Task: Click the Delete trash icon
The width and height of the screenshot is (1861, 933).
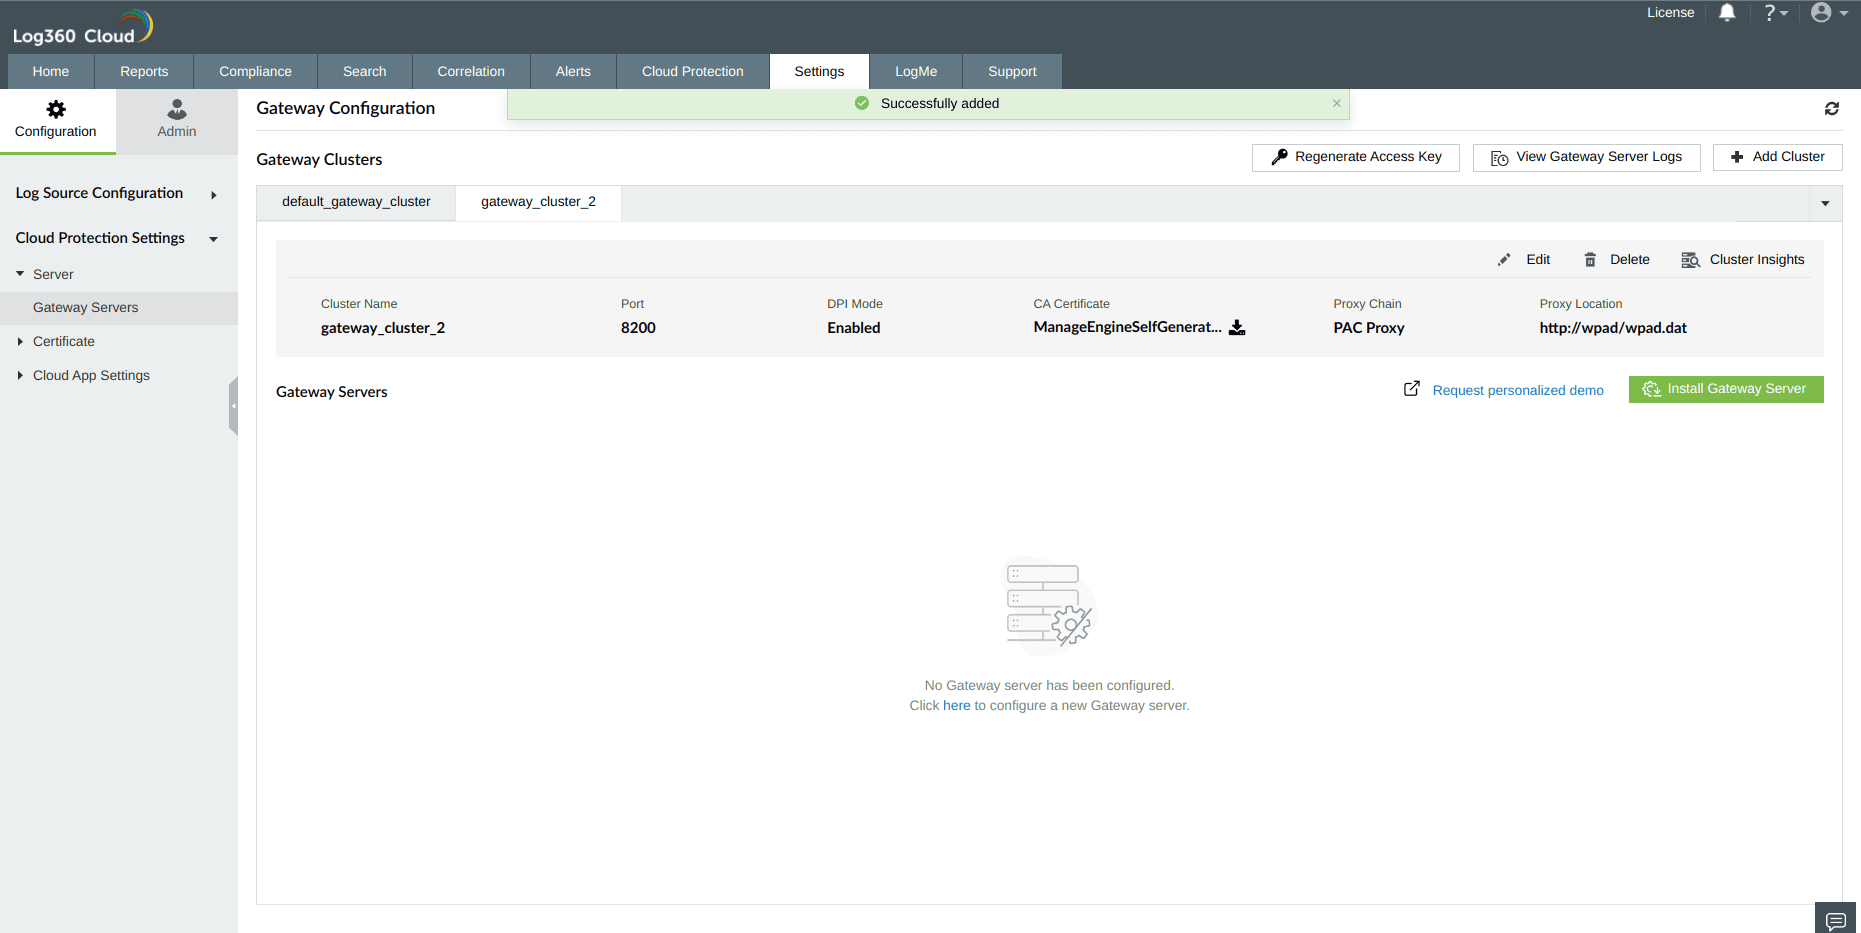Action: tap(1590, 260)
